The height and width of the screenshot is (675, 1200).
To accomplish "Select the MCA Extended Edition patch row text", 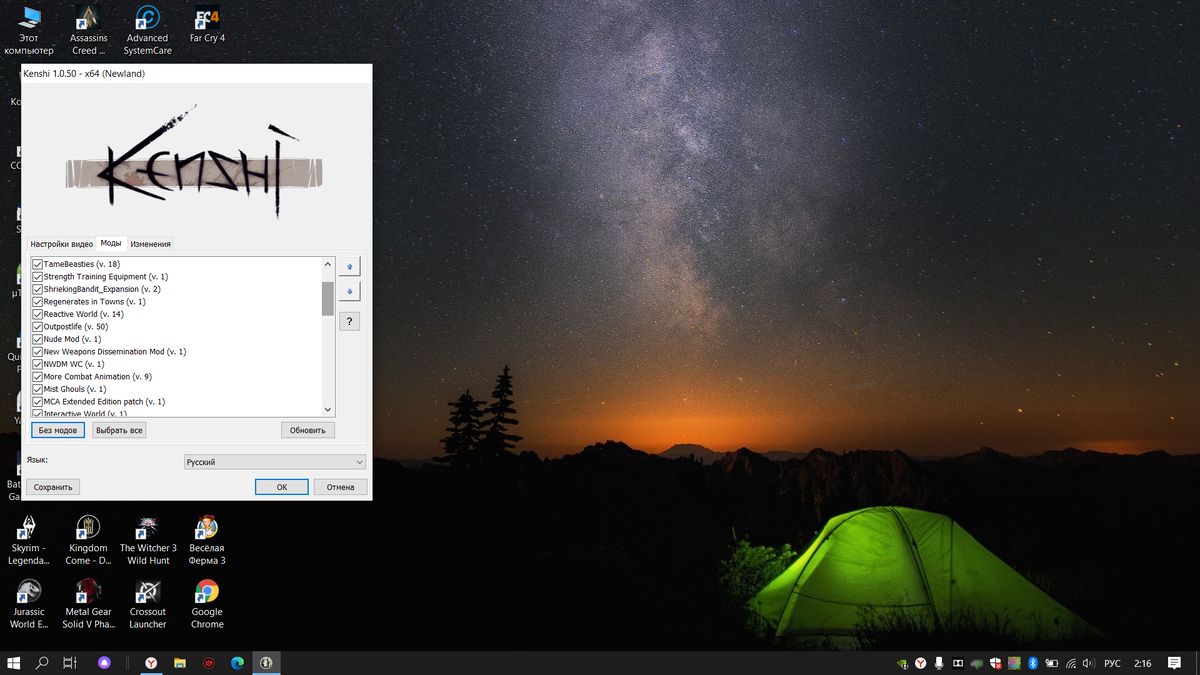I will (x=105, y=402).
